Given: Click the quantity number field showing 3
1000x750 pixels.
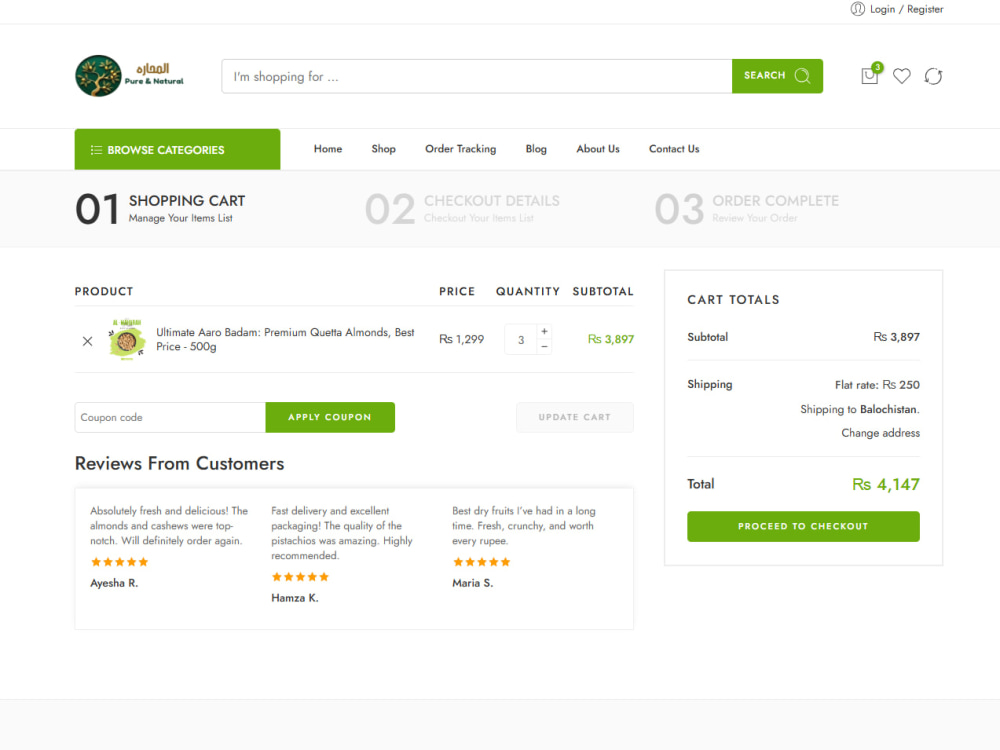Looking at the screenshot, I should (521, 340).
